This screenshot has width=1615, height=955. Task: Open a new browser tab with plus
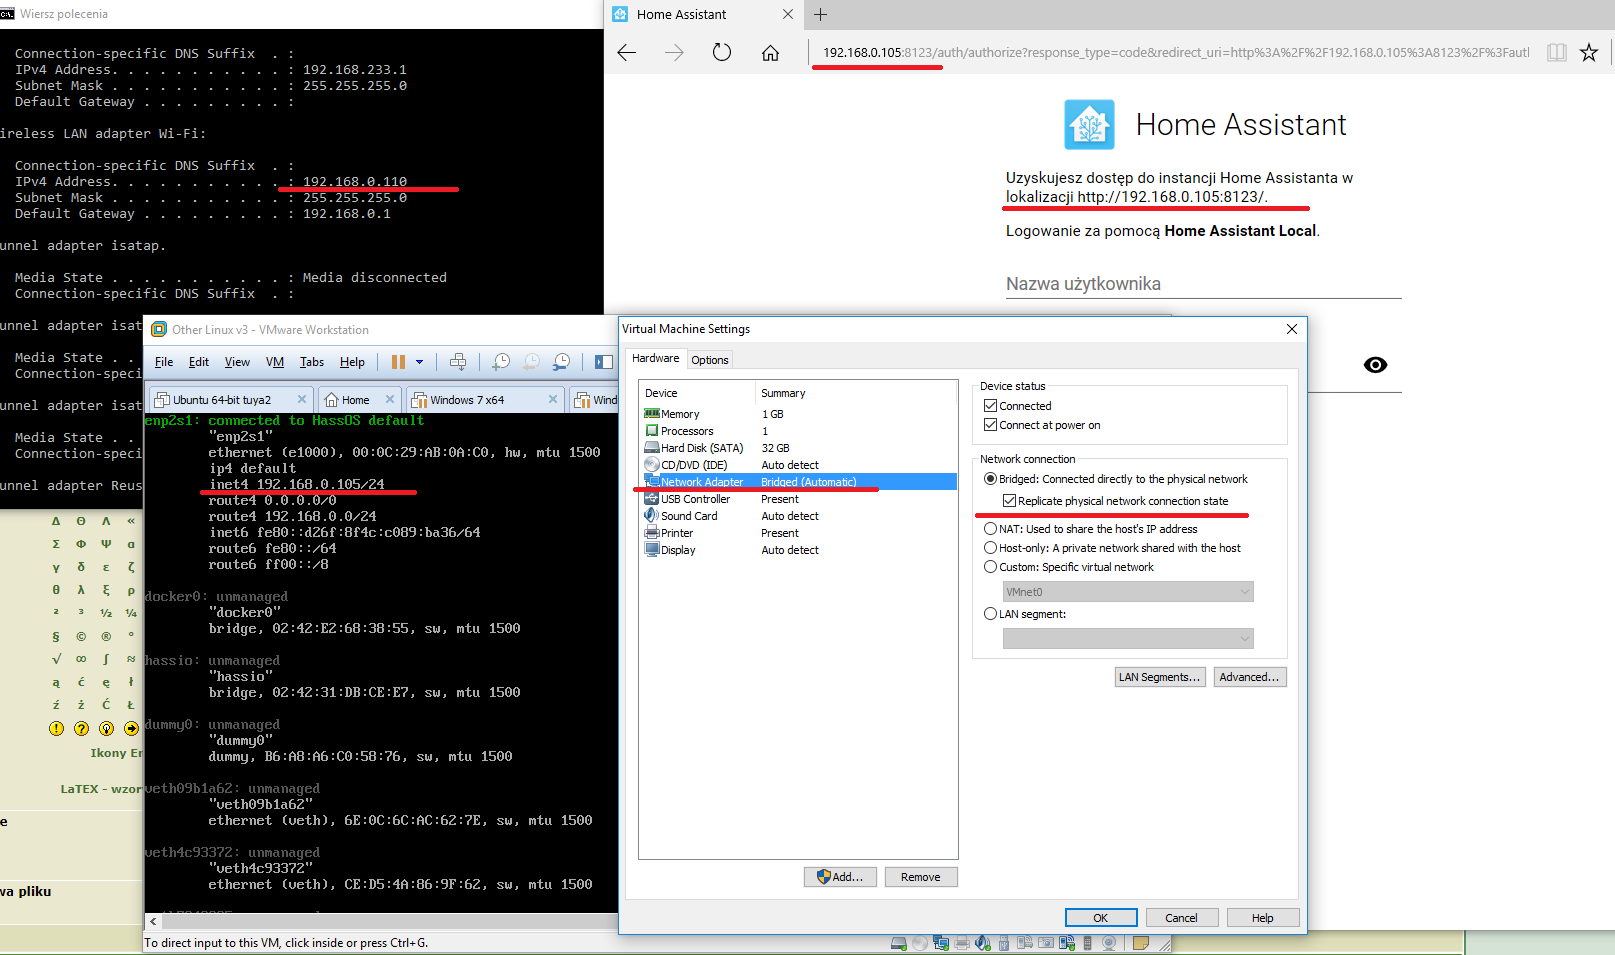click(x=820, y=14)
